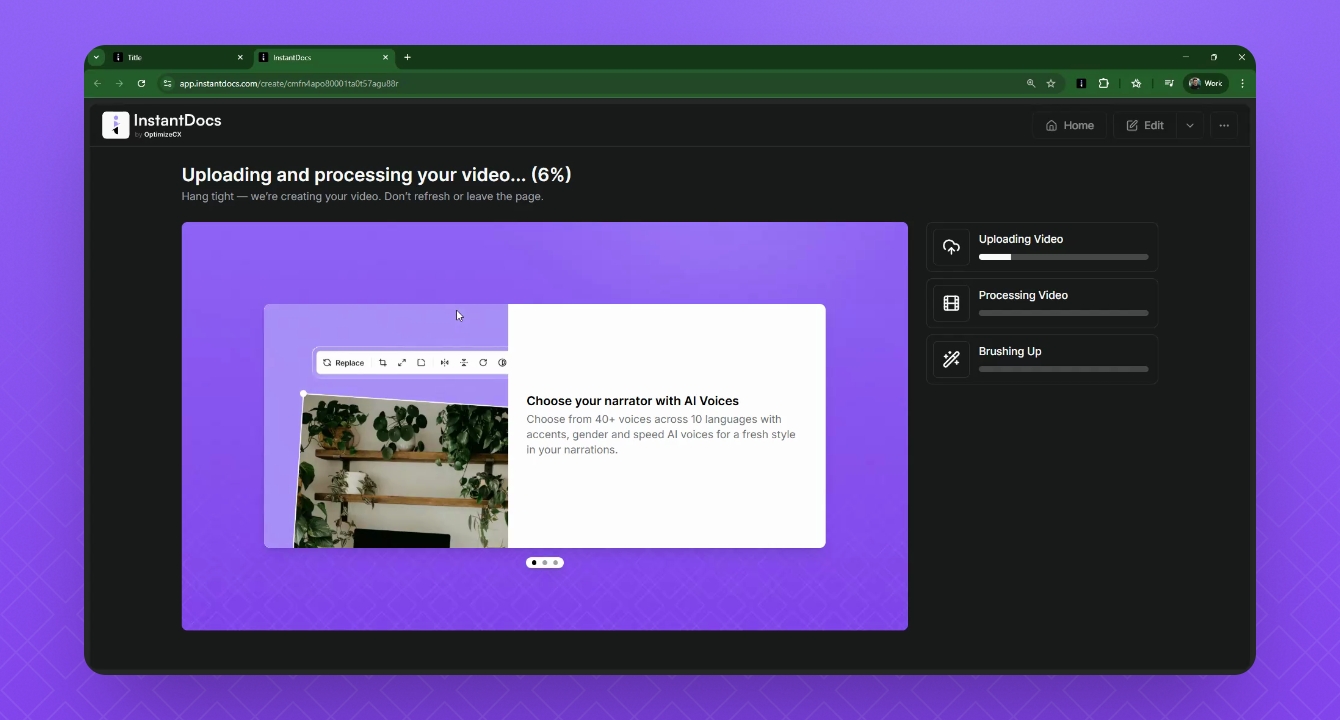The image size is (1340, 720).
Task: Click the Brushing Up magic wand icon
Action: pyautogui.click(x=951, y=359)
